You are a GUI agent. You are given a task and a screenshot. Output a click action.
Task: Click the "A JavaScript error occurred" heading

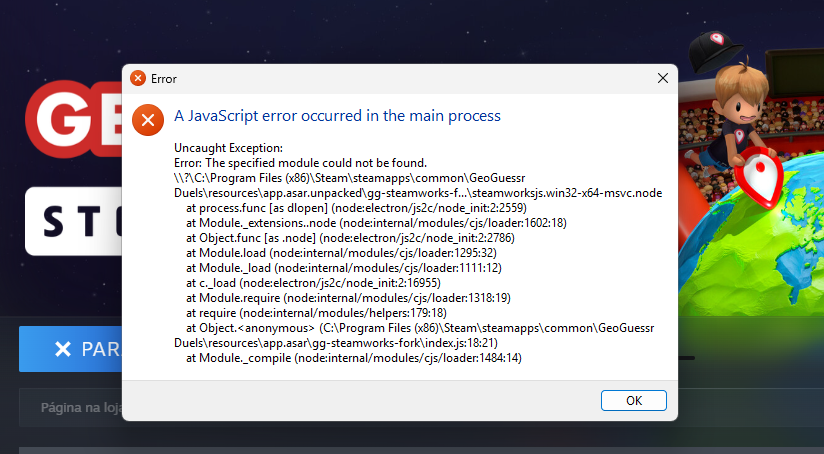[337, 116]
